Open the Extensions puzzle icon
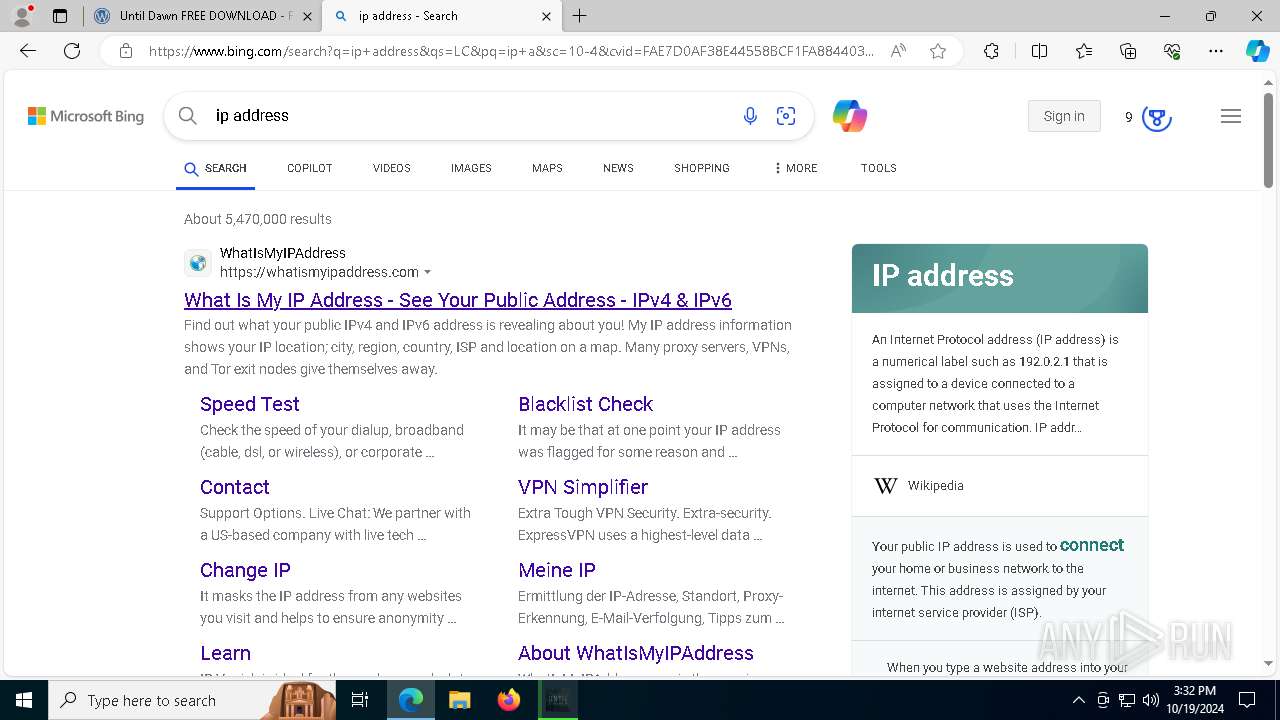Image resolution: width=1280 pixels, height=720 pixels. (991, 51)
